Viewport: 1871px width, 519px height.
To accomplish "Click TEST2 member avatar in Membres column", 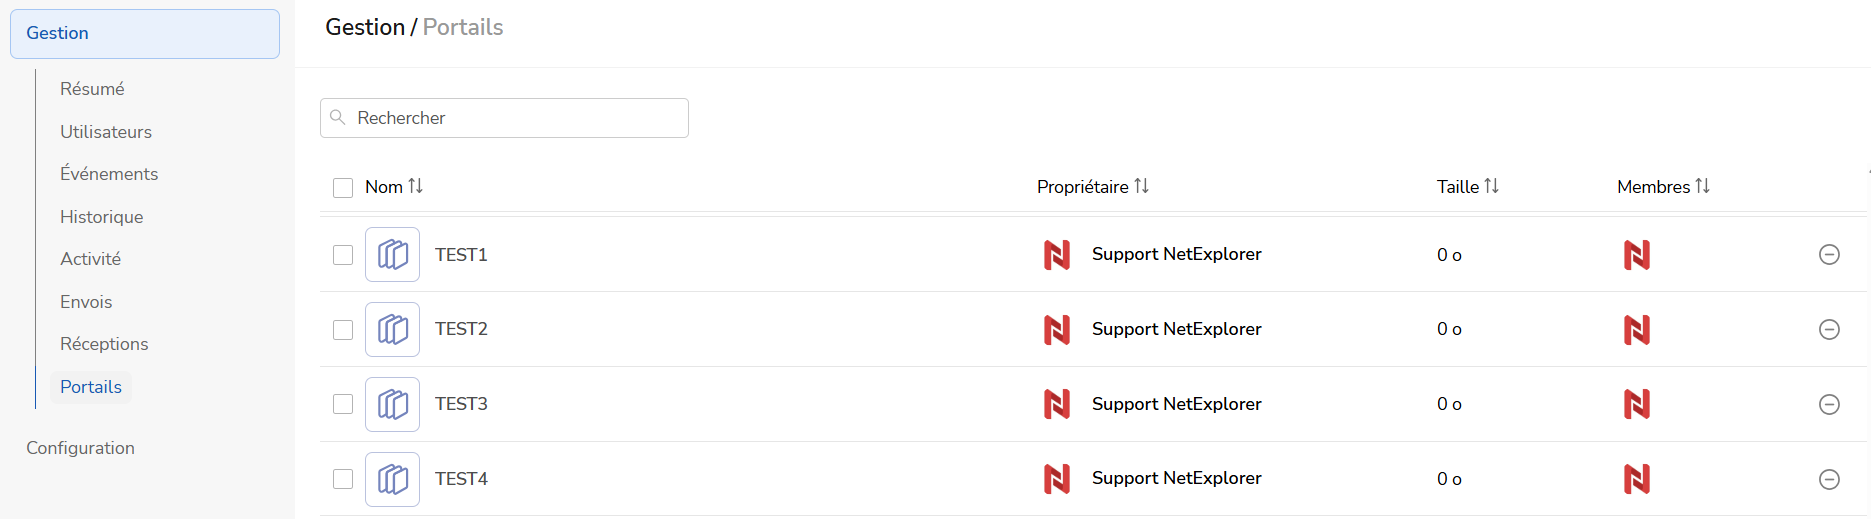I will pyautogui.click(x=1637, y=329).
